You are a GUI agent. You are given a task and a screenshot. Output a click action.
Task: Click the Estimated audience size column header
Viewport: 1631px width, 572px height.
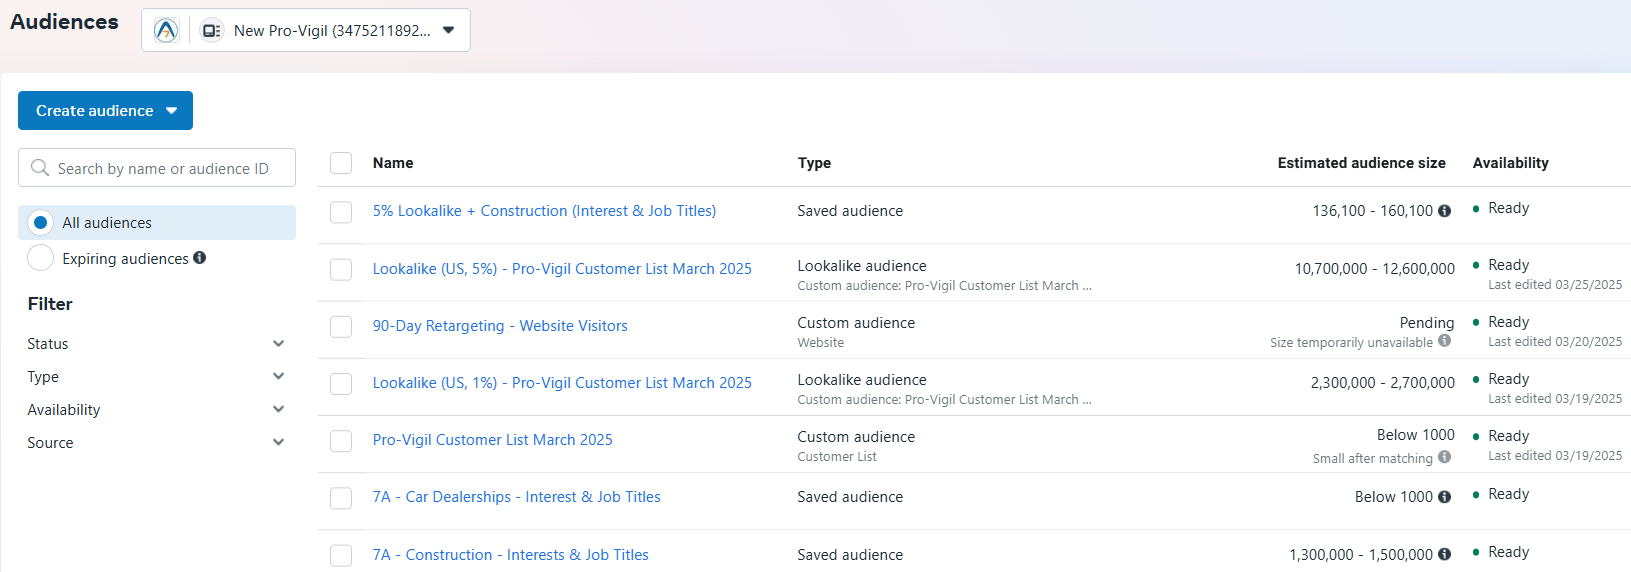tap(1361, 163)
